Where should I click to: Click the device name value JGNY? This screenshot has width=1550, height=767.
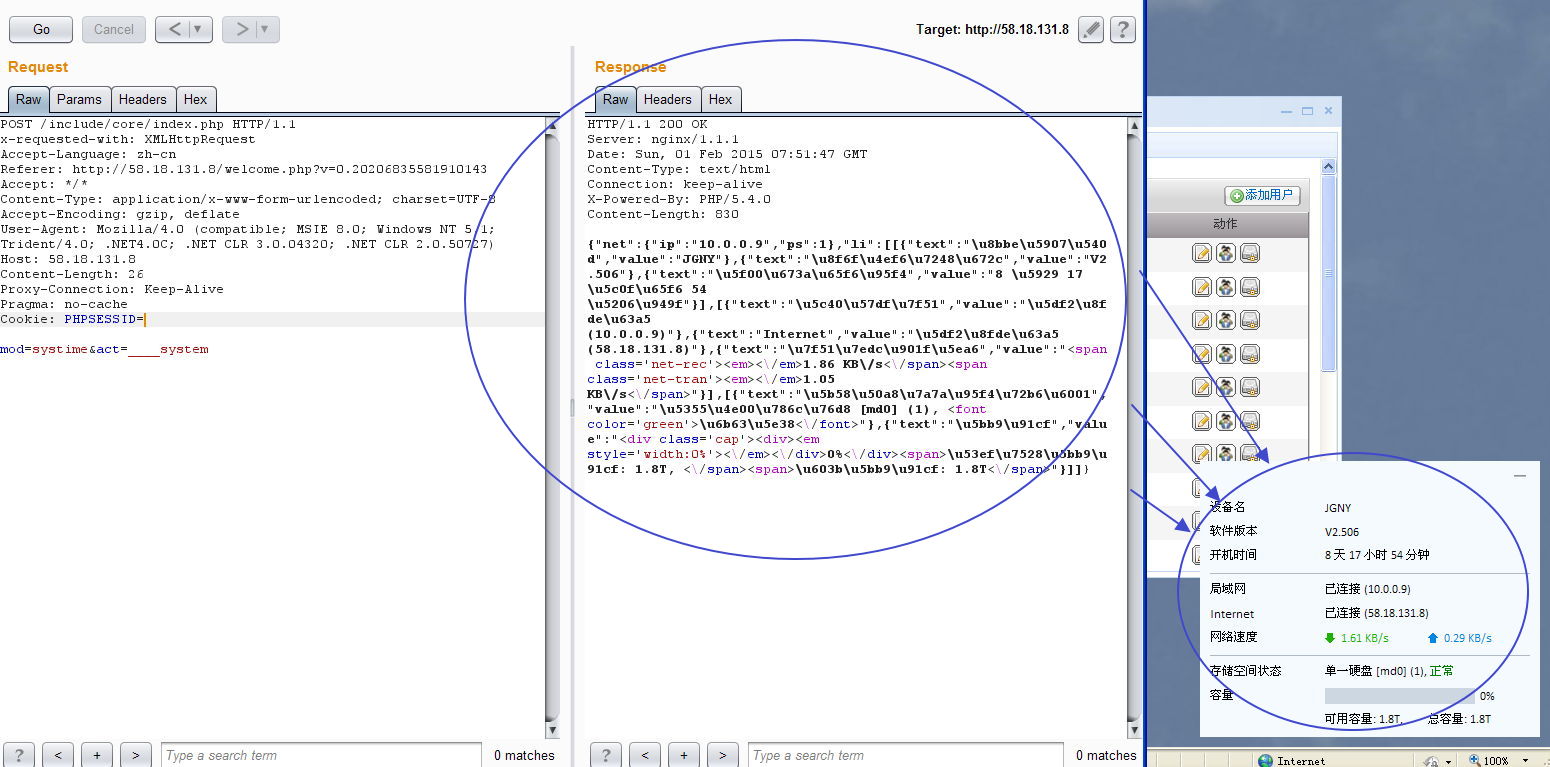1338,508
